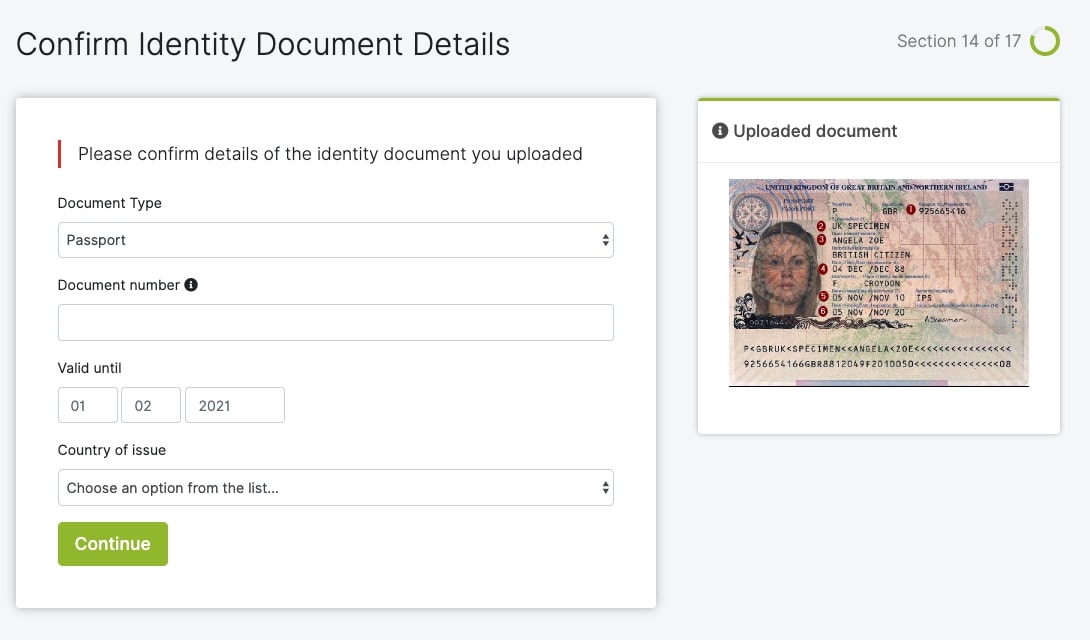Click the green Continue button
The image size is (1090, 640).
pos(113,543)
